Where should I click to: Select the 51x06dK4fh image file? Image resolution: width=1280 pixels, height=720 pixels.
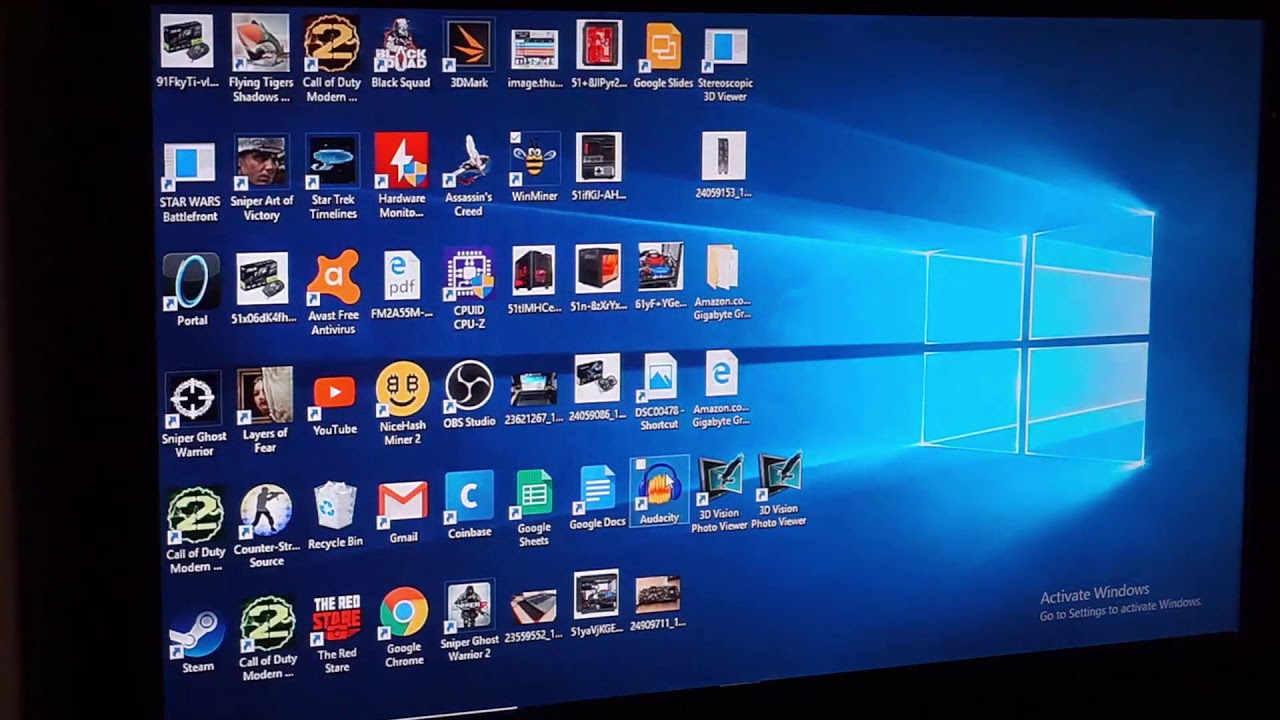[x=263, y=288]
